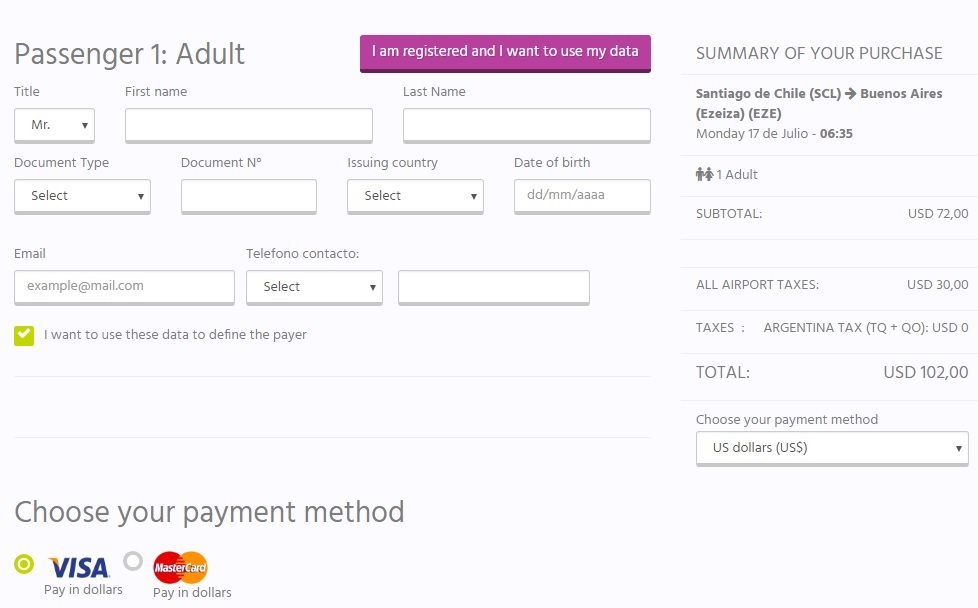Screen dimensions: 978x608
Task: Open the Title dropdown showing Mr.
Action: coord(54,125)
